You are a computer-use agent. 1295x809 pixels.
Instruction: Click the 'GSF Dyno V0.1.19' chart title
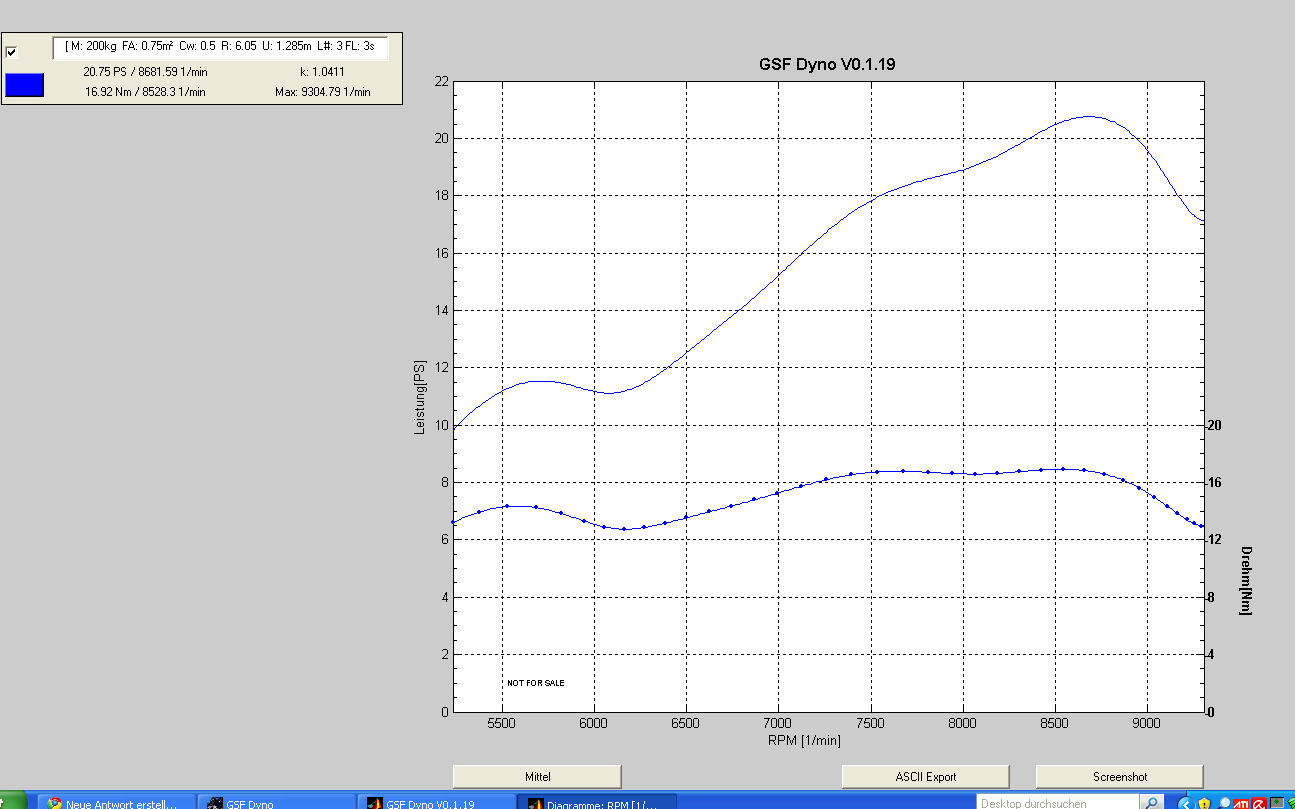click(x=827, y=65)
